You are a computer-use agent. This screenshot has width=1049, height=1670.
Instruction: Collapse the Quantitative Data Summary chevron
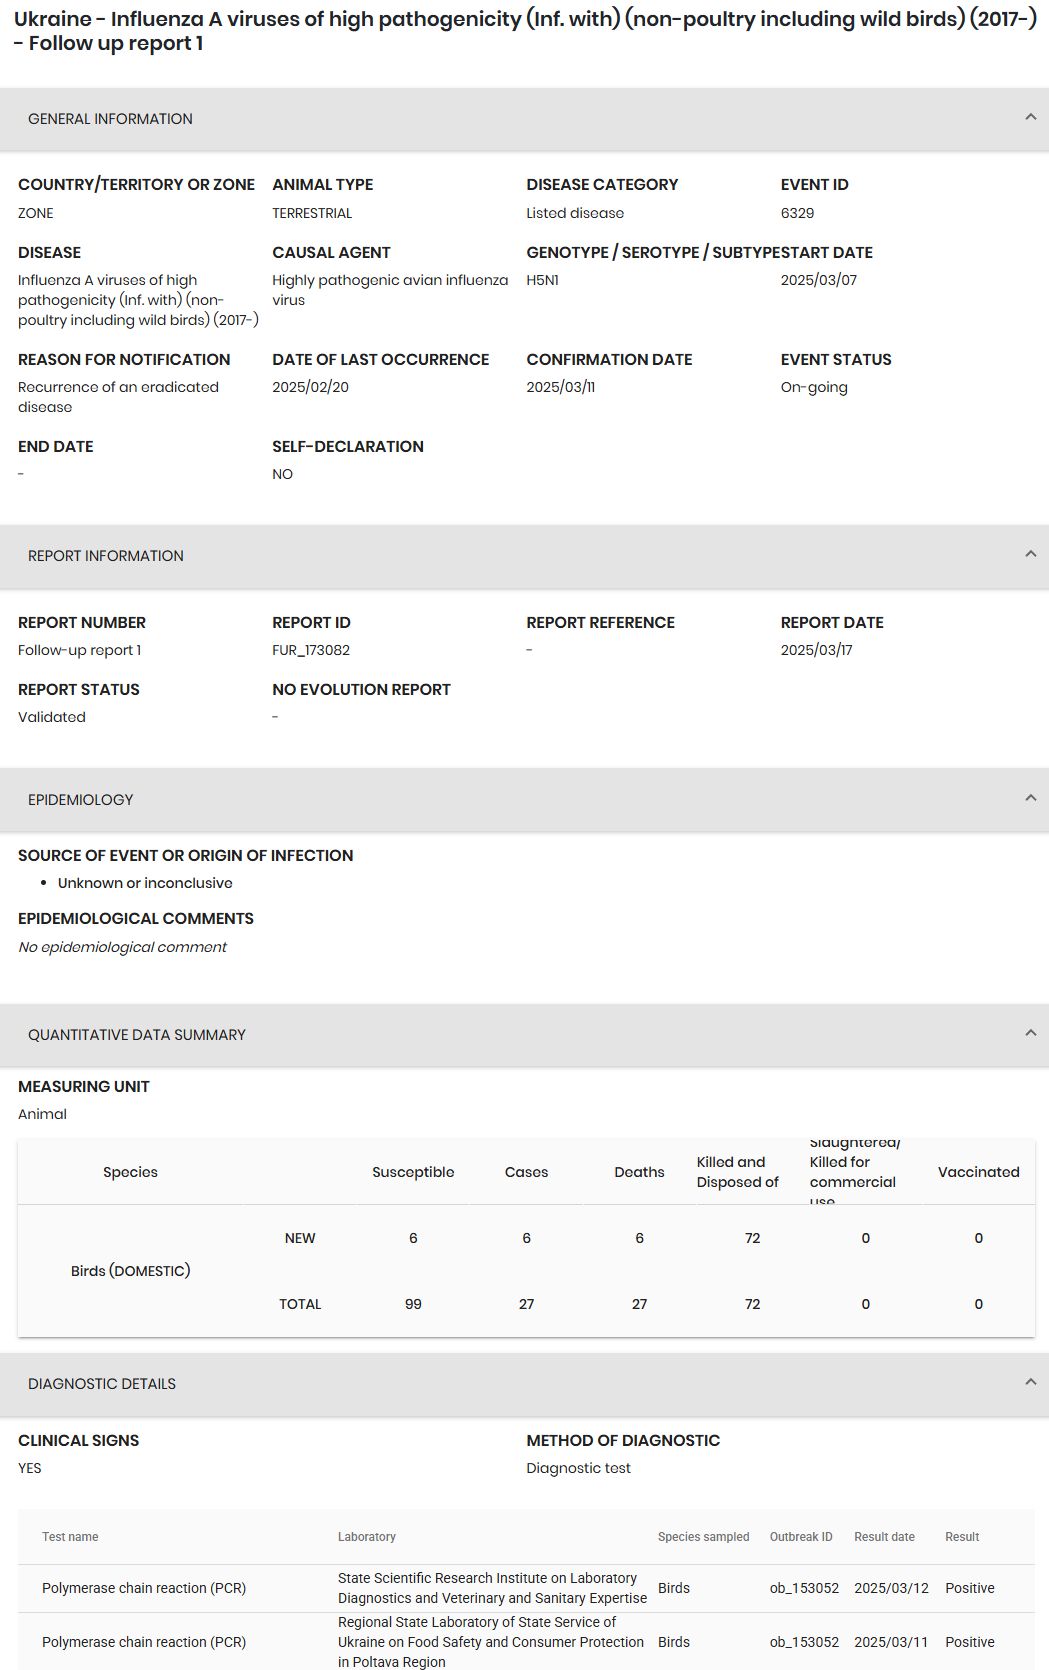tap(1030, 1034)
